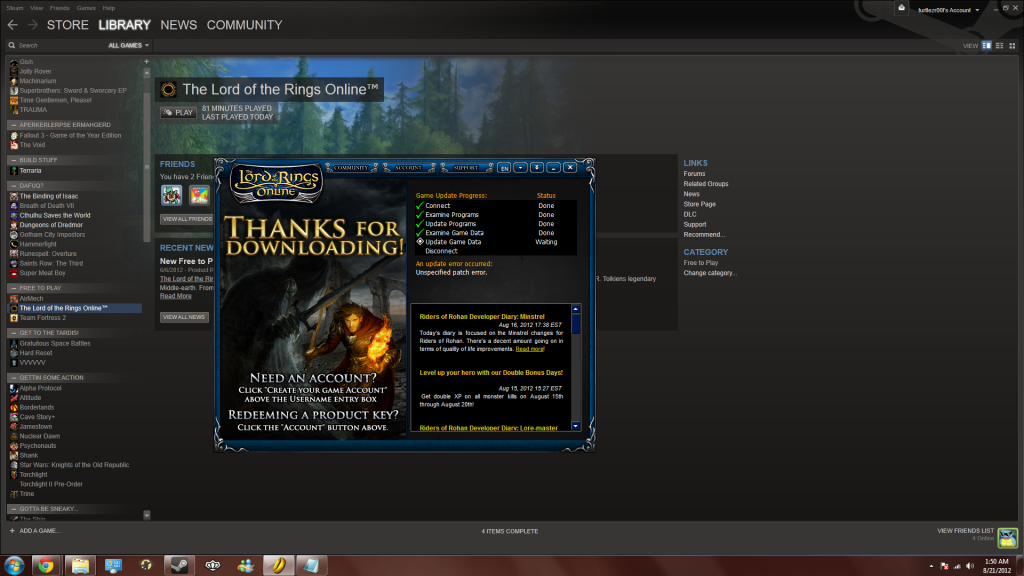Switch library to details view
The image size is (1024, 576).
986,46
